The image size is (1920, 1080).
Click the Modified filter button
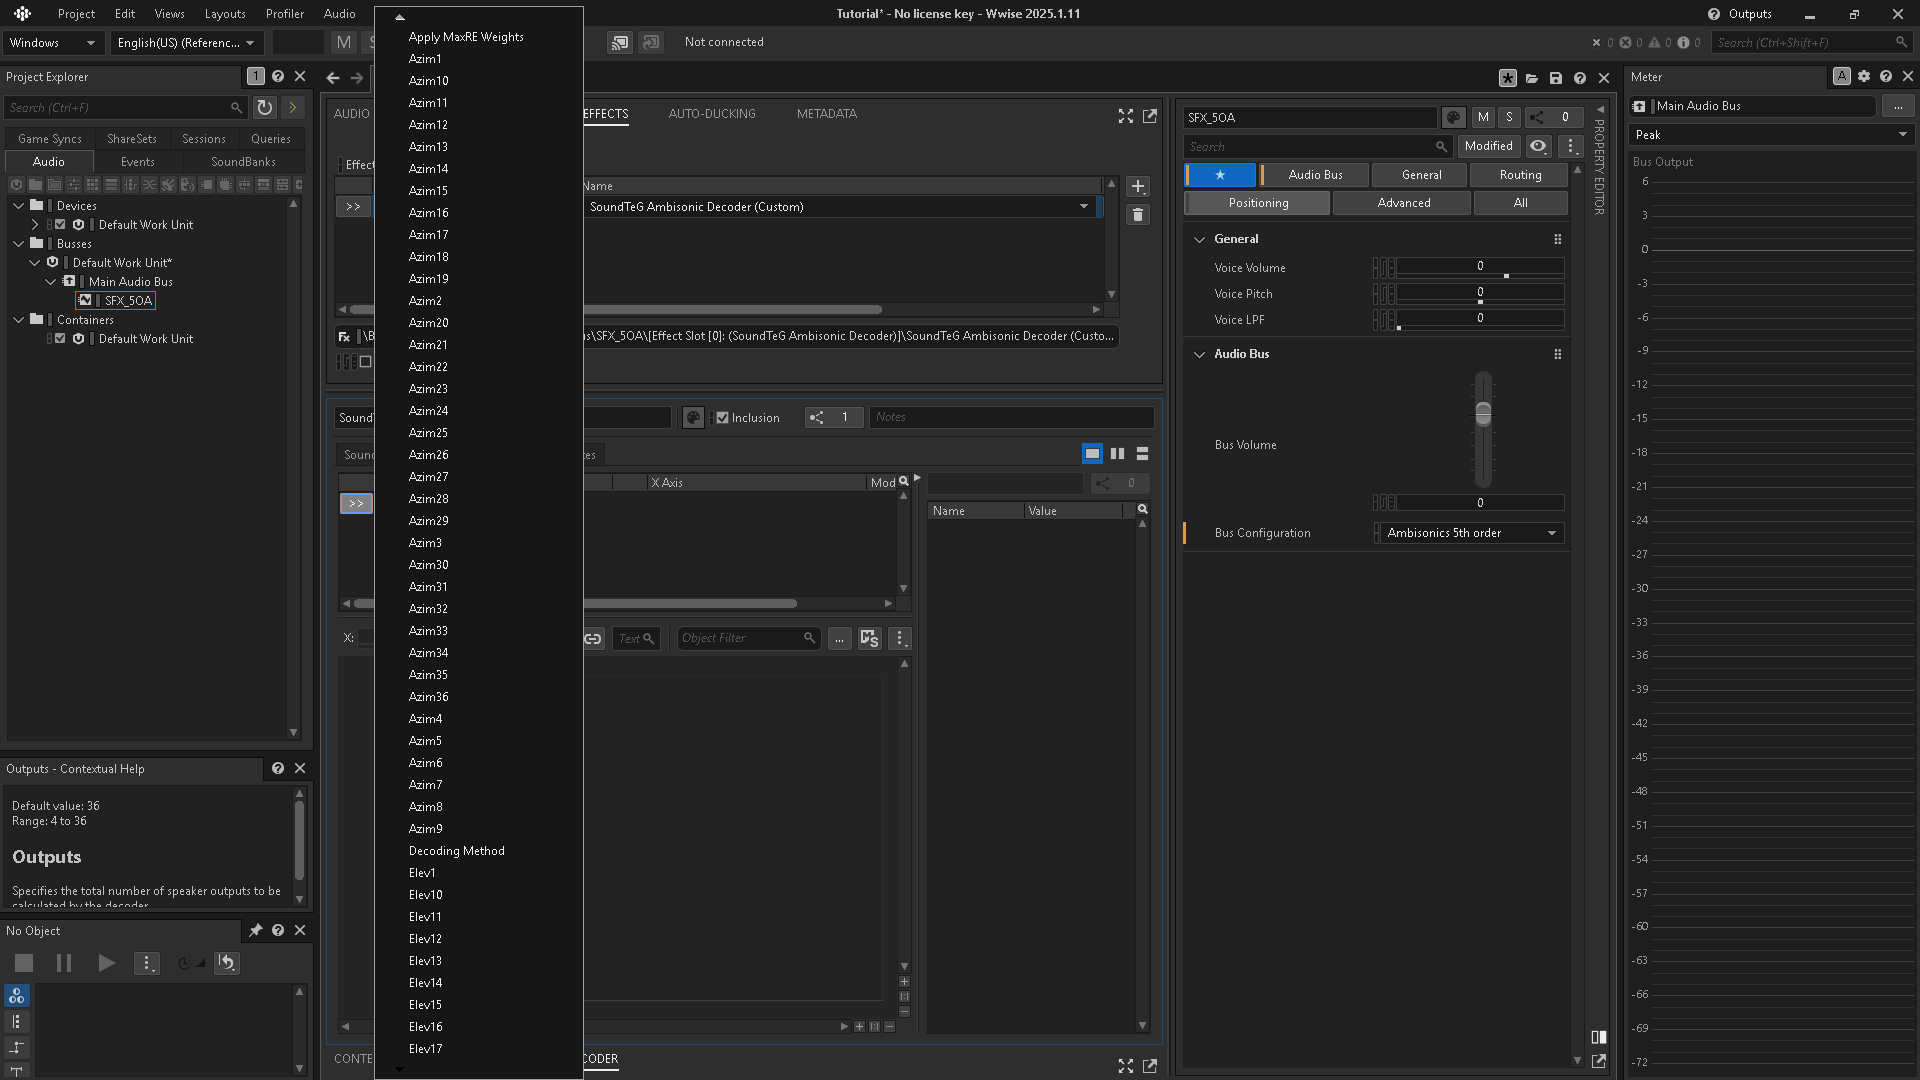[x=1488, y=146]
